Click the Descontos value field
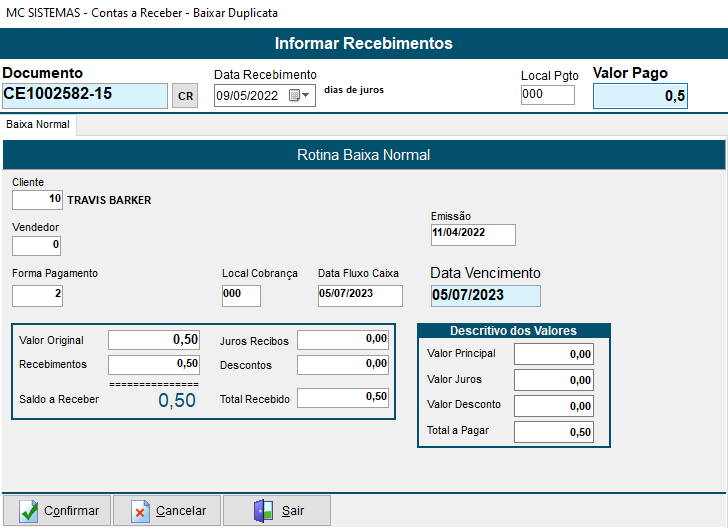728x528 pixels. 343,365
